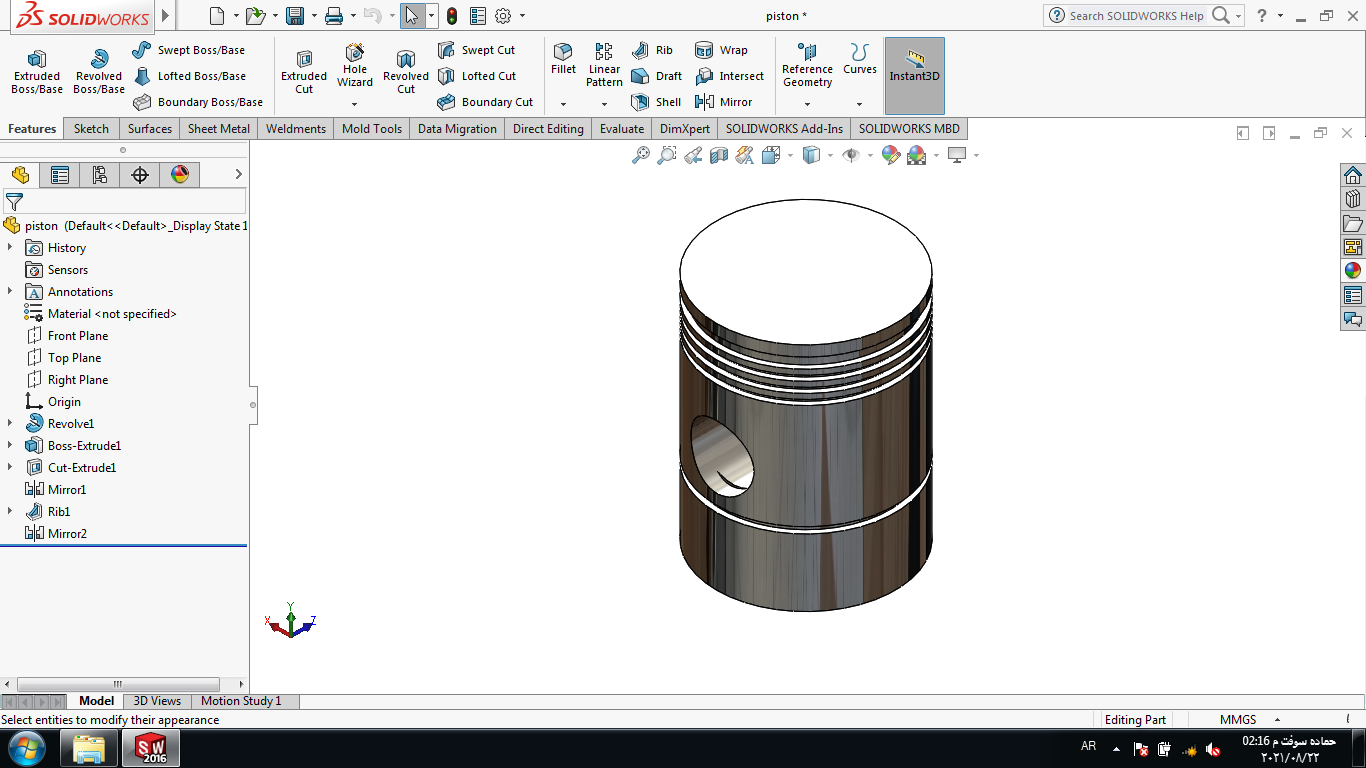Expand the History folder in tree
The height and width of the screenshot is (768, 1366).
coord(10,248)
